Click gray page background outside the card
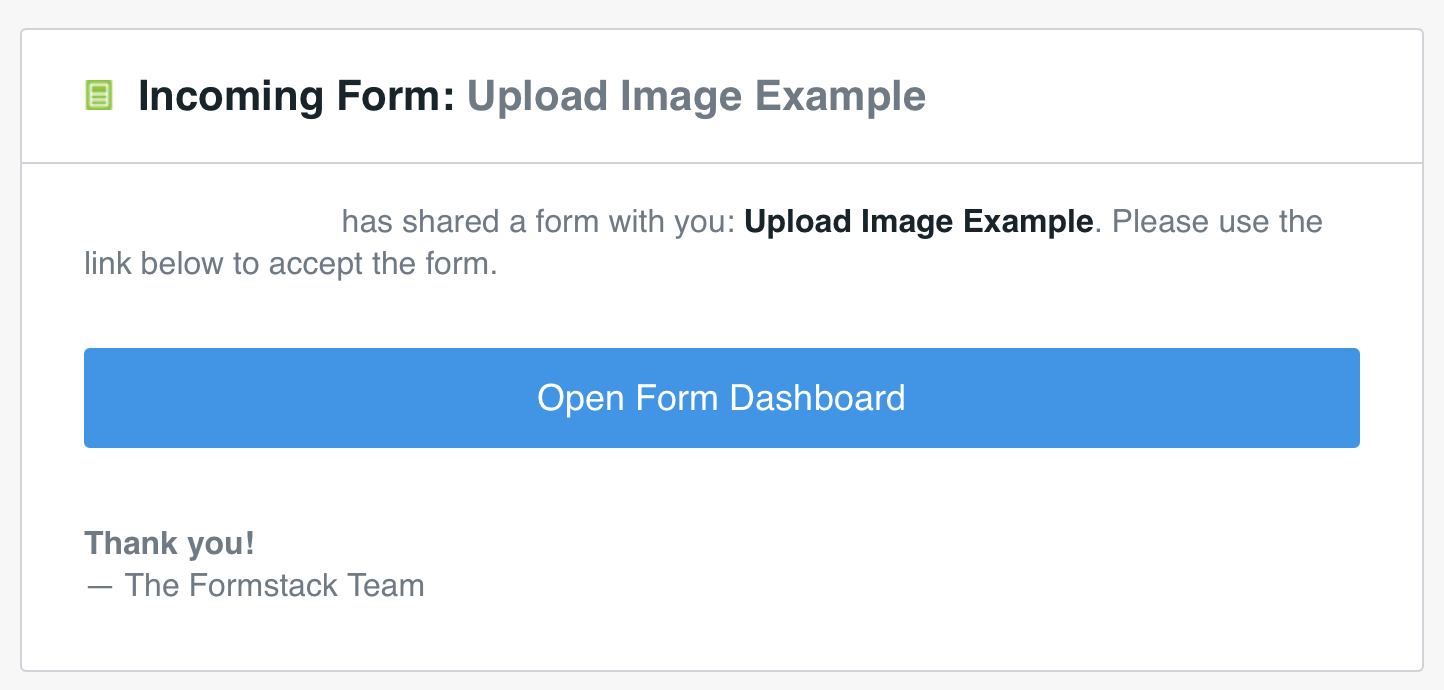This screenshot has width=1444, height=690. (x=721, y=12)
